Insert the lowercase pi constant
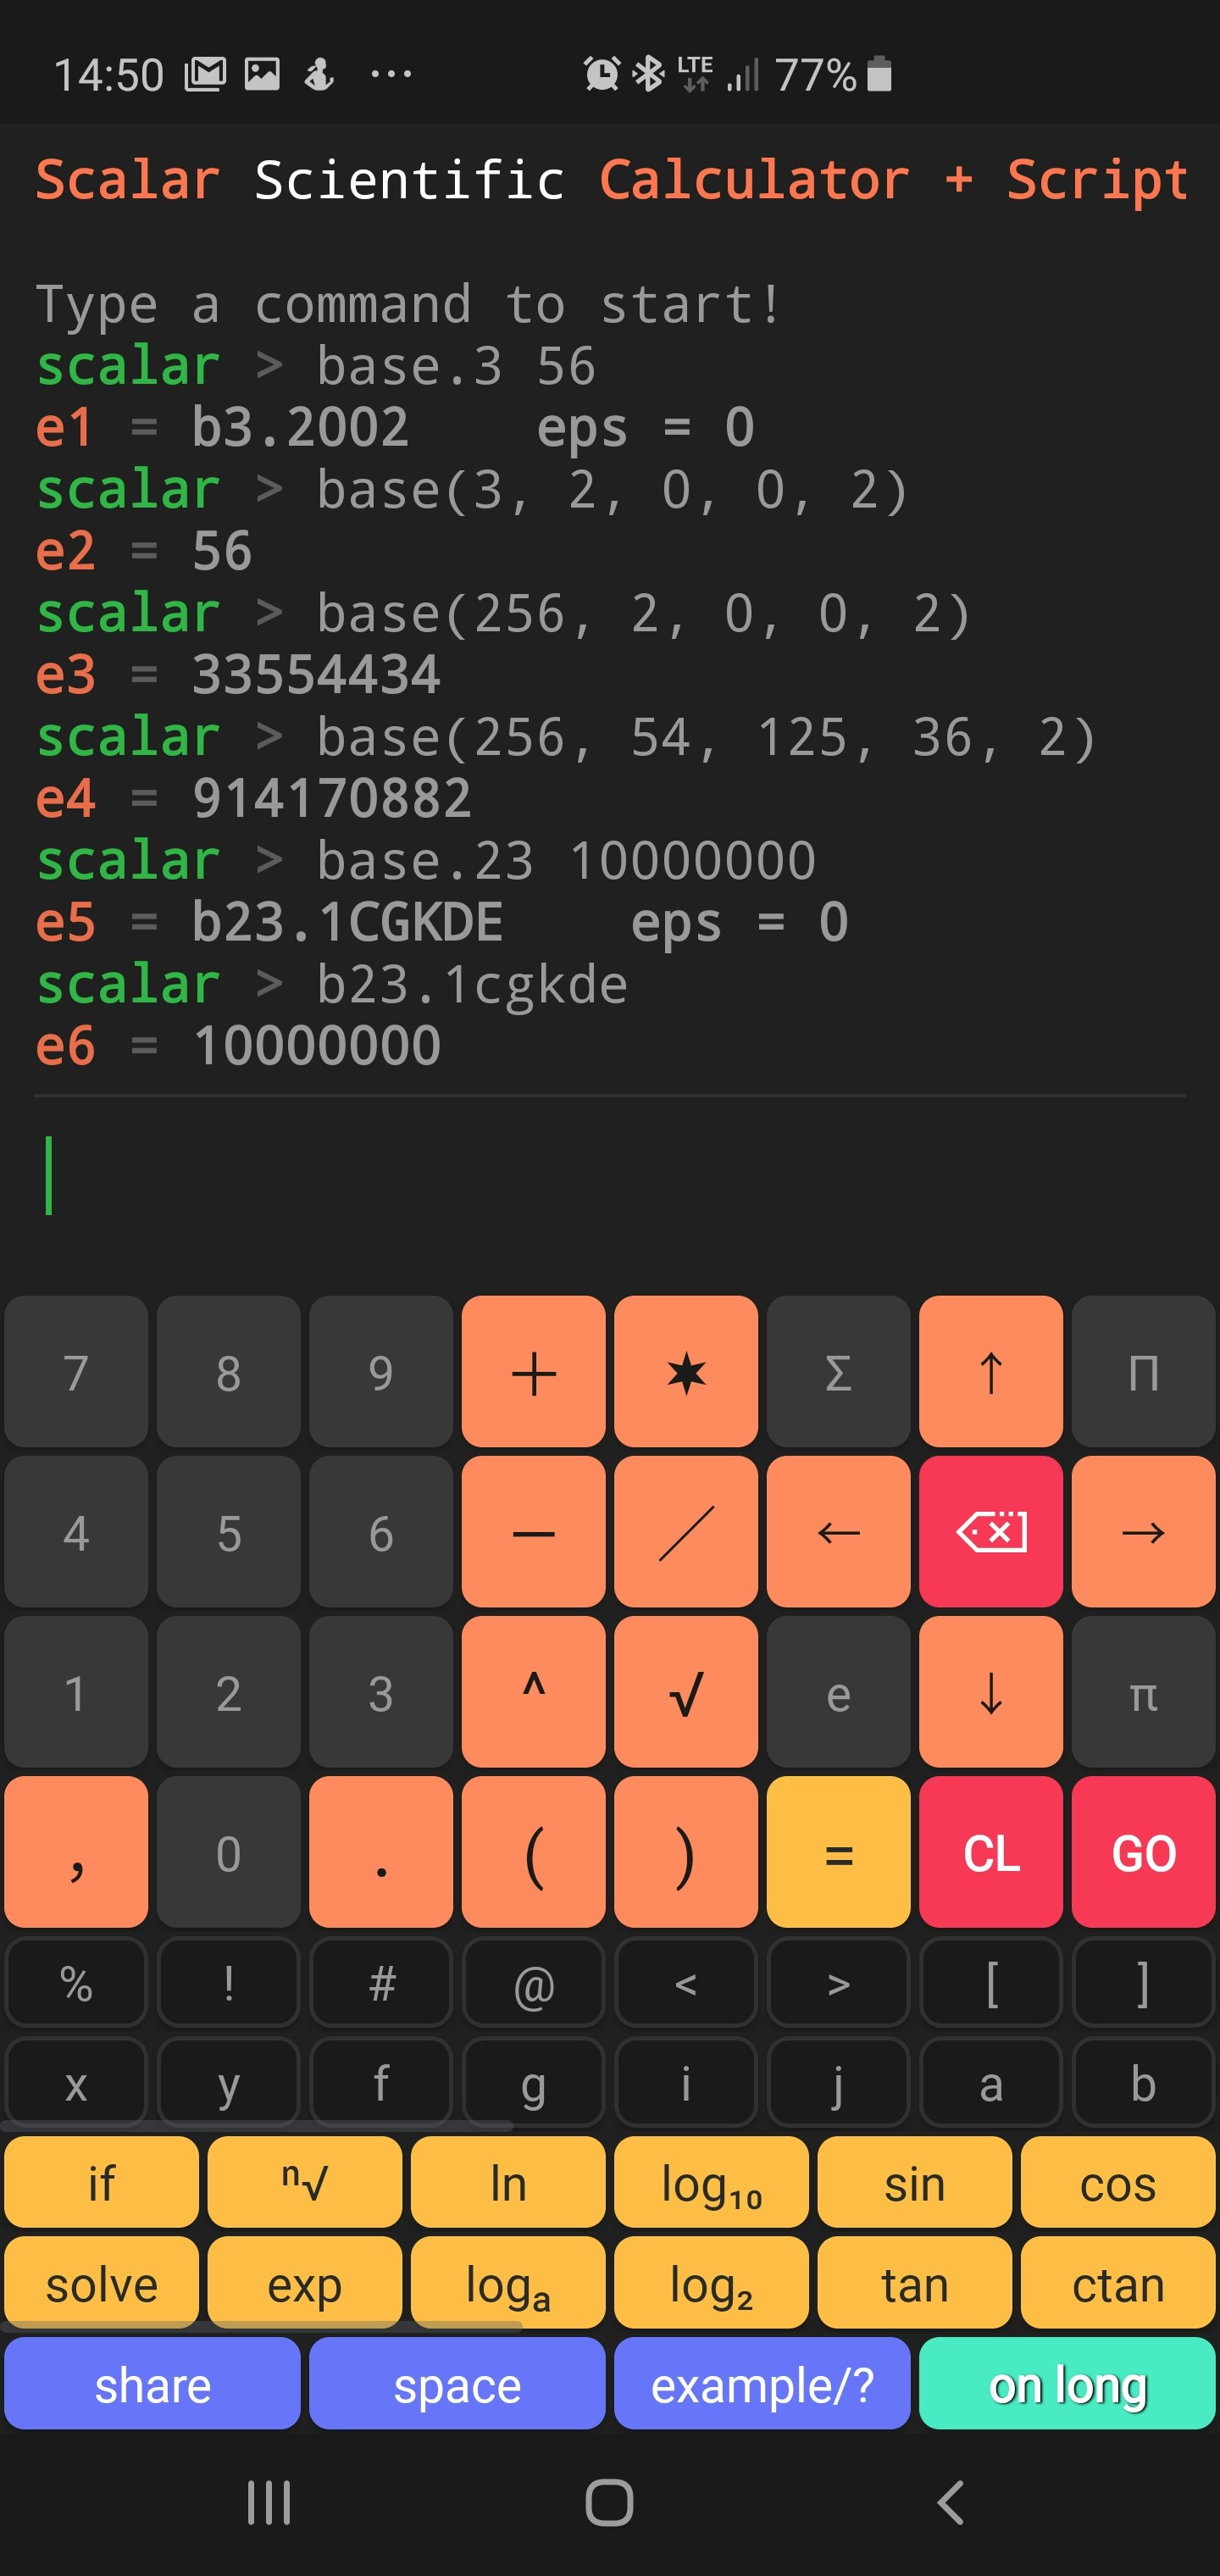1220x2576 pixels. (1143, 1691)
